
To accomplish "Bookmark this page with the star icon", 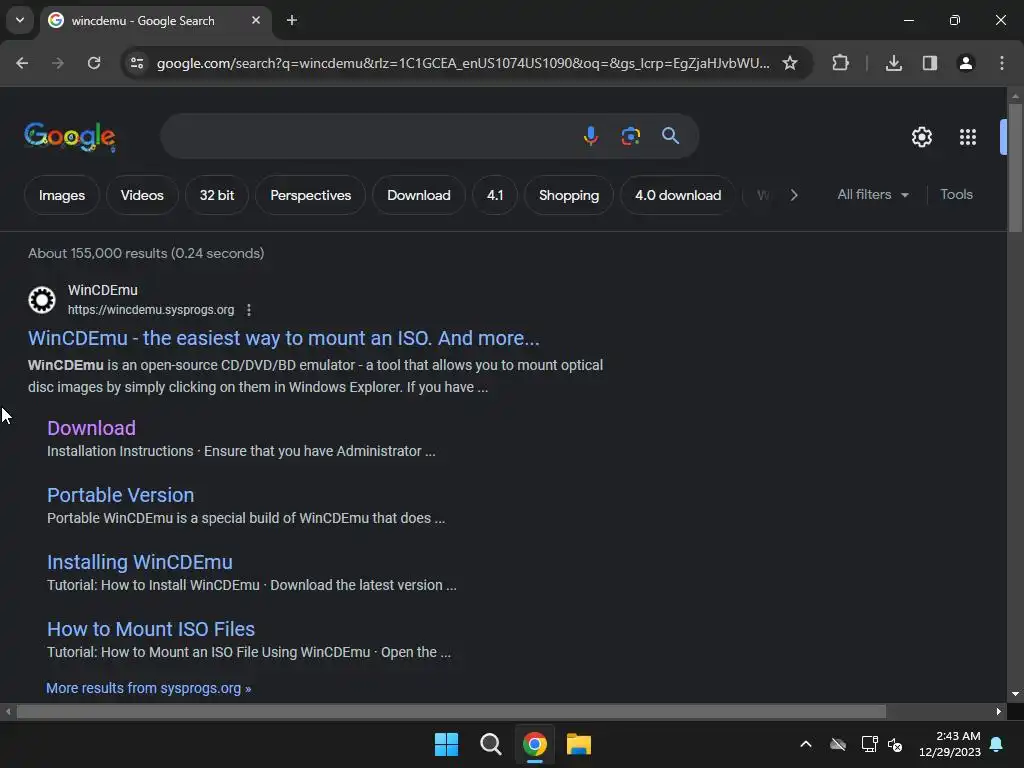I will [790, 63].
